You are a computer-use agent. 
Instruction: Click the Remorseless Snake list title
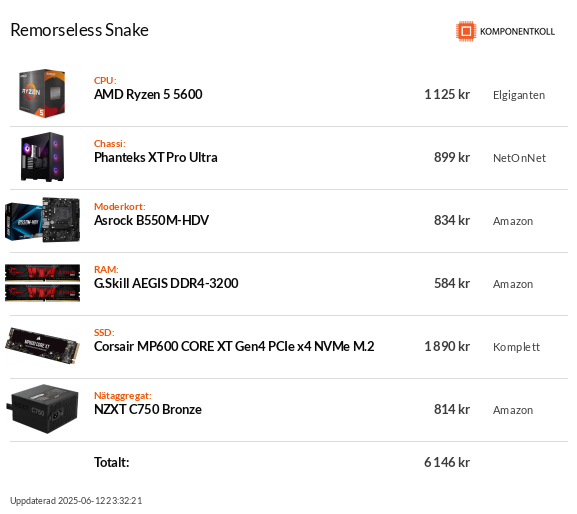coord(79,30)
